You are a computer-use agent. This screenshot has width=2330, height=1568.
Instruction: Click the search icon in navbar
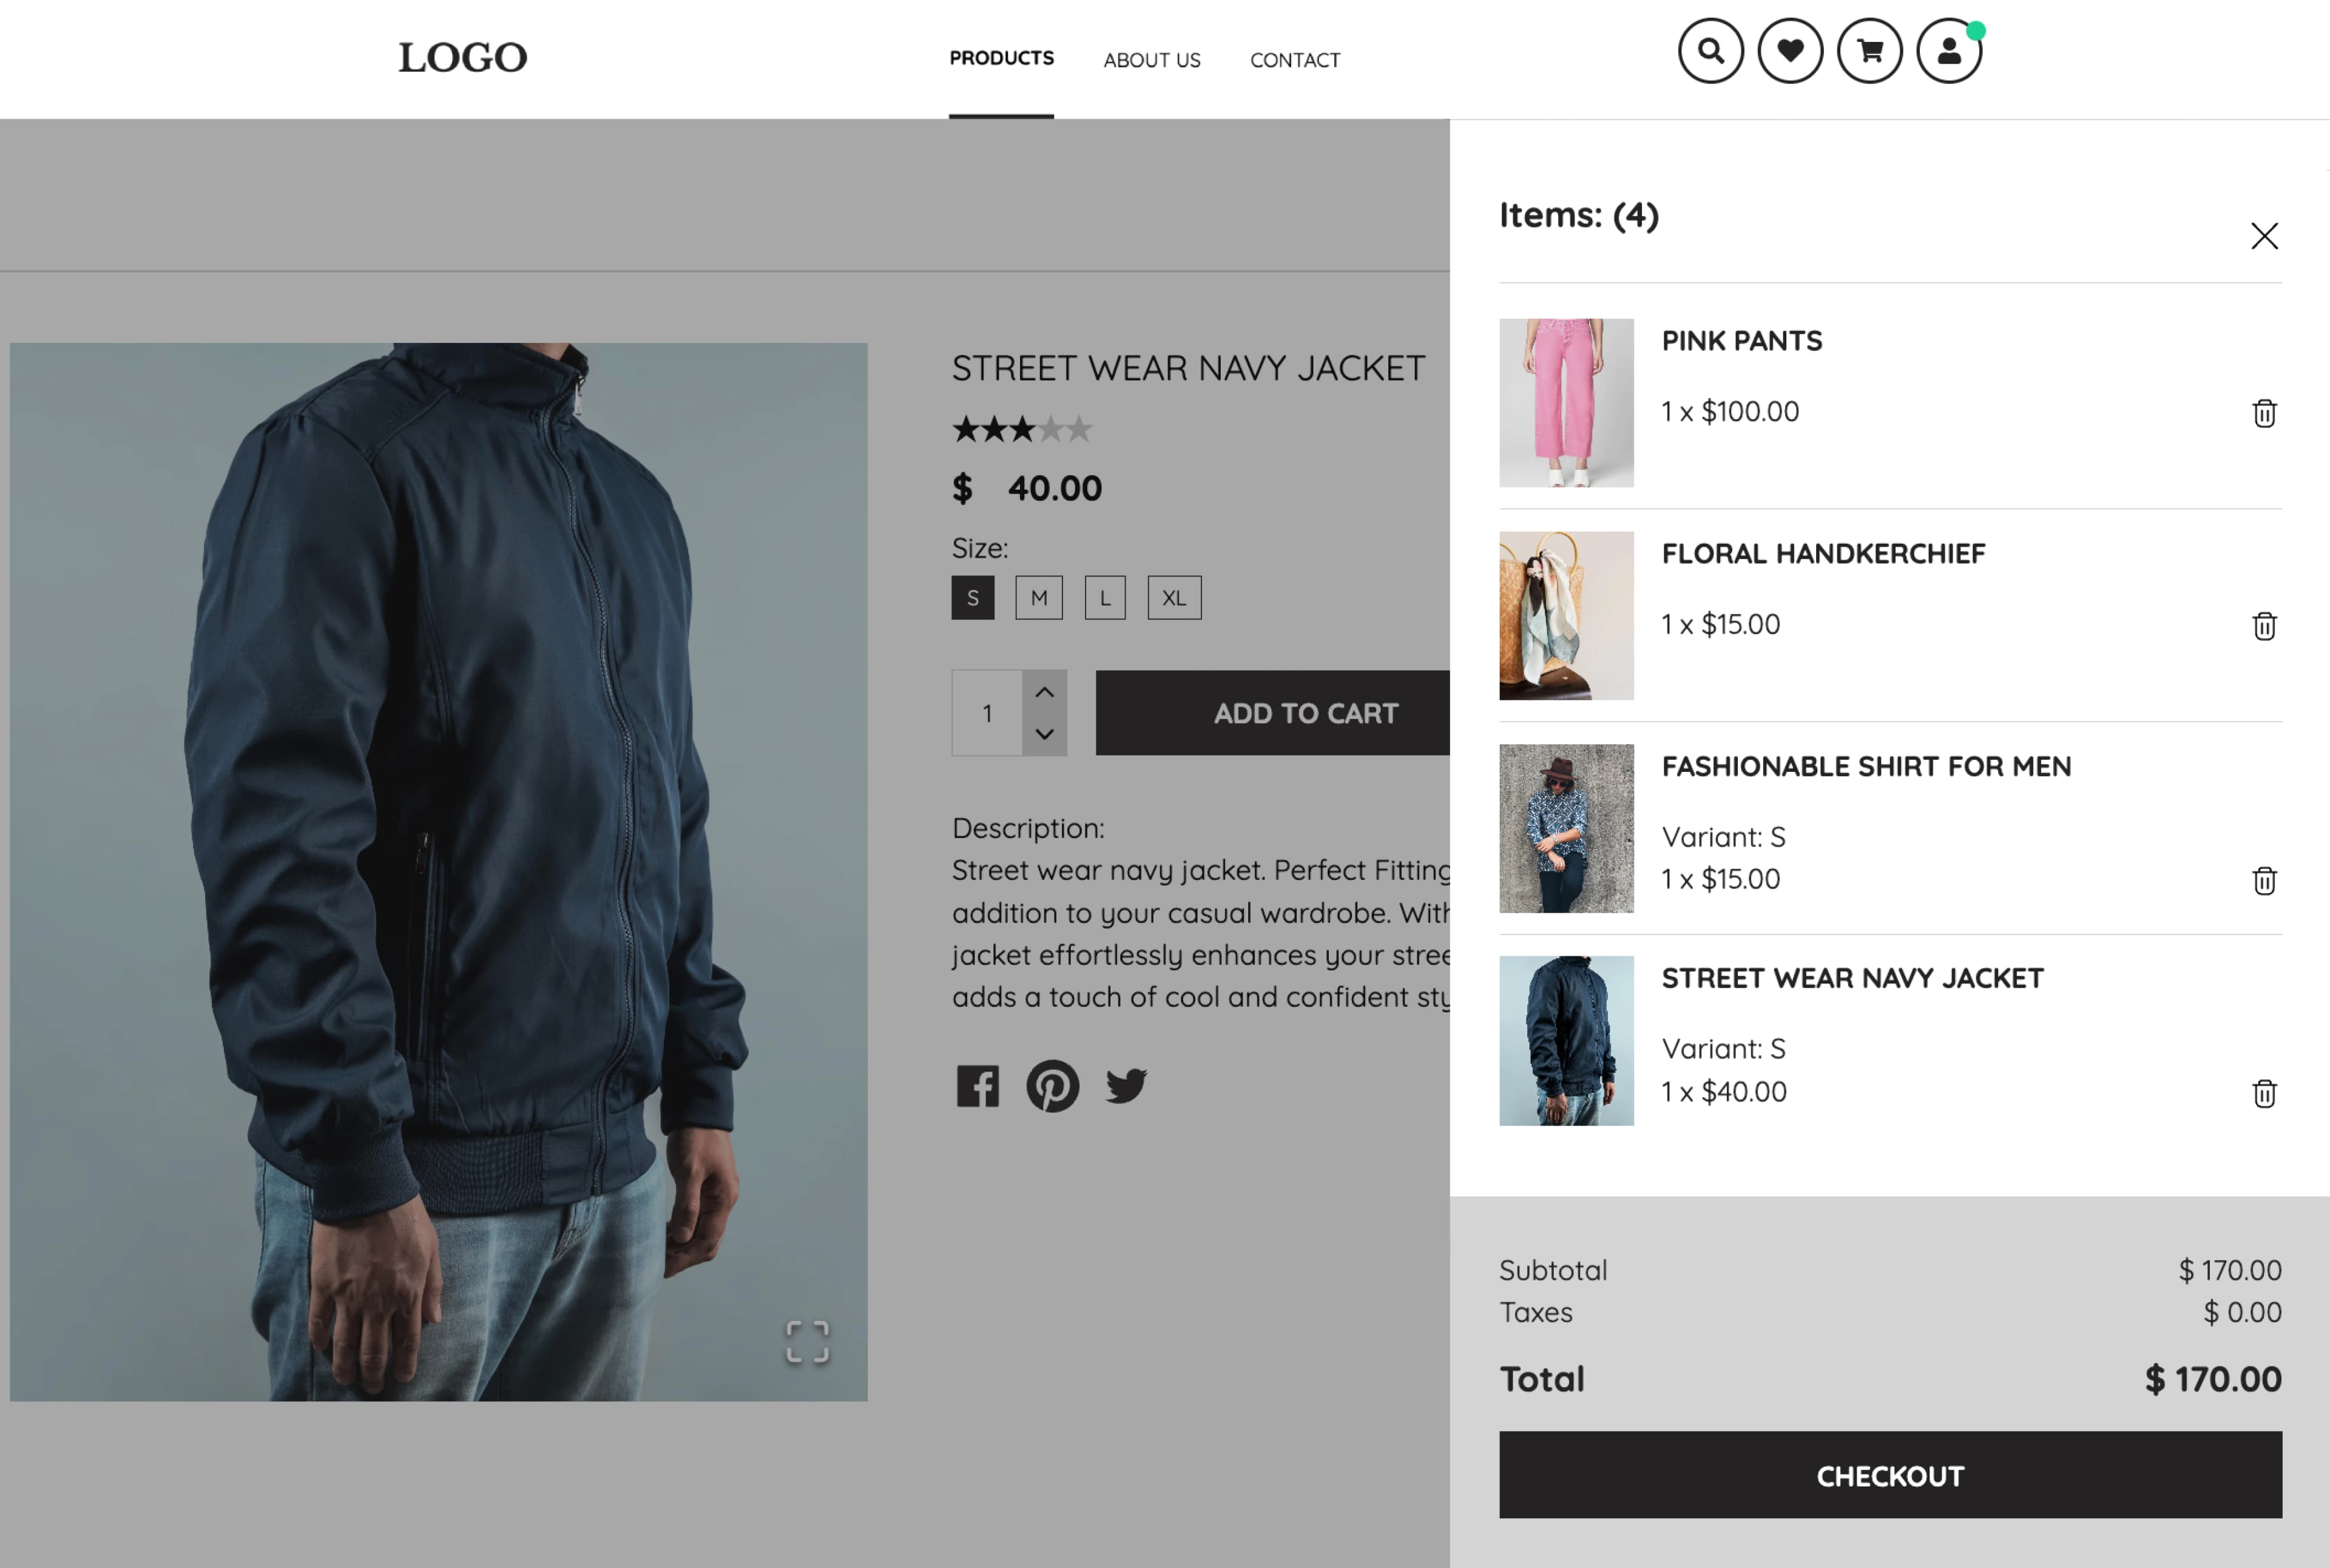click(x=1709, y=51)
